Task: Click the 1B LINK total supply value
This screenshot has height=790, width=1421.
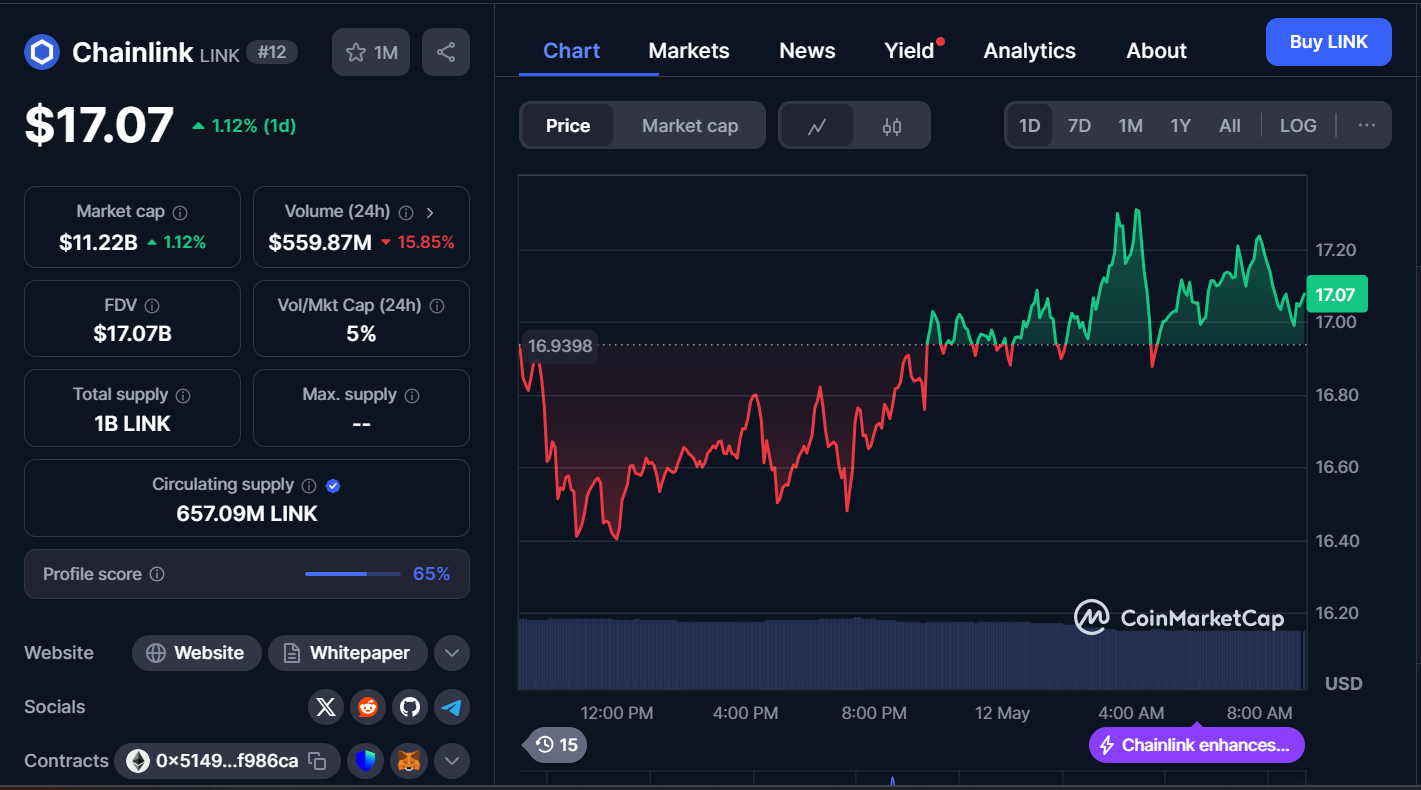Action: [x=132, y=424]
